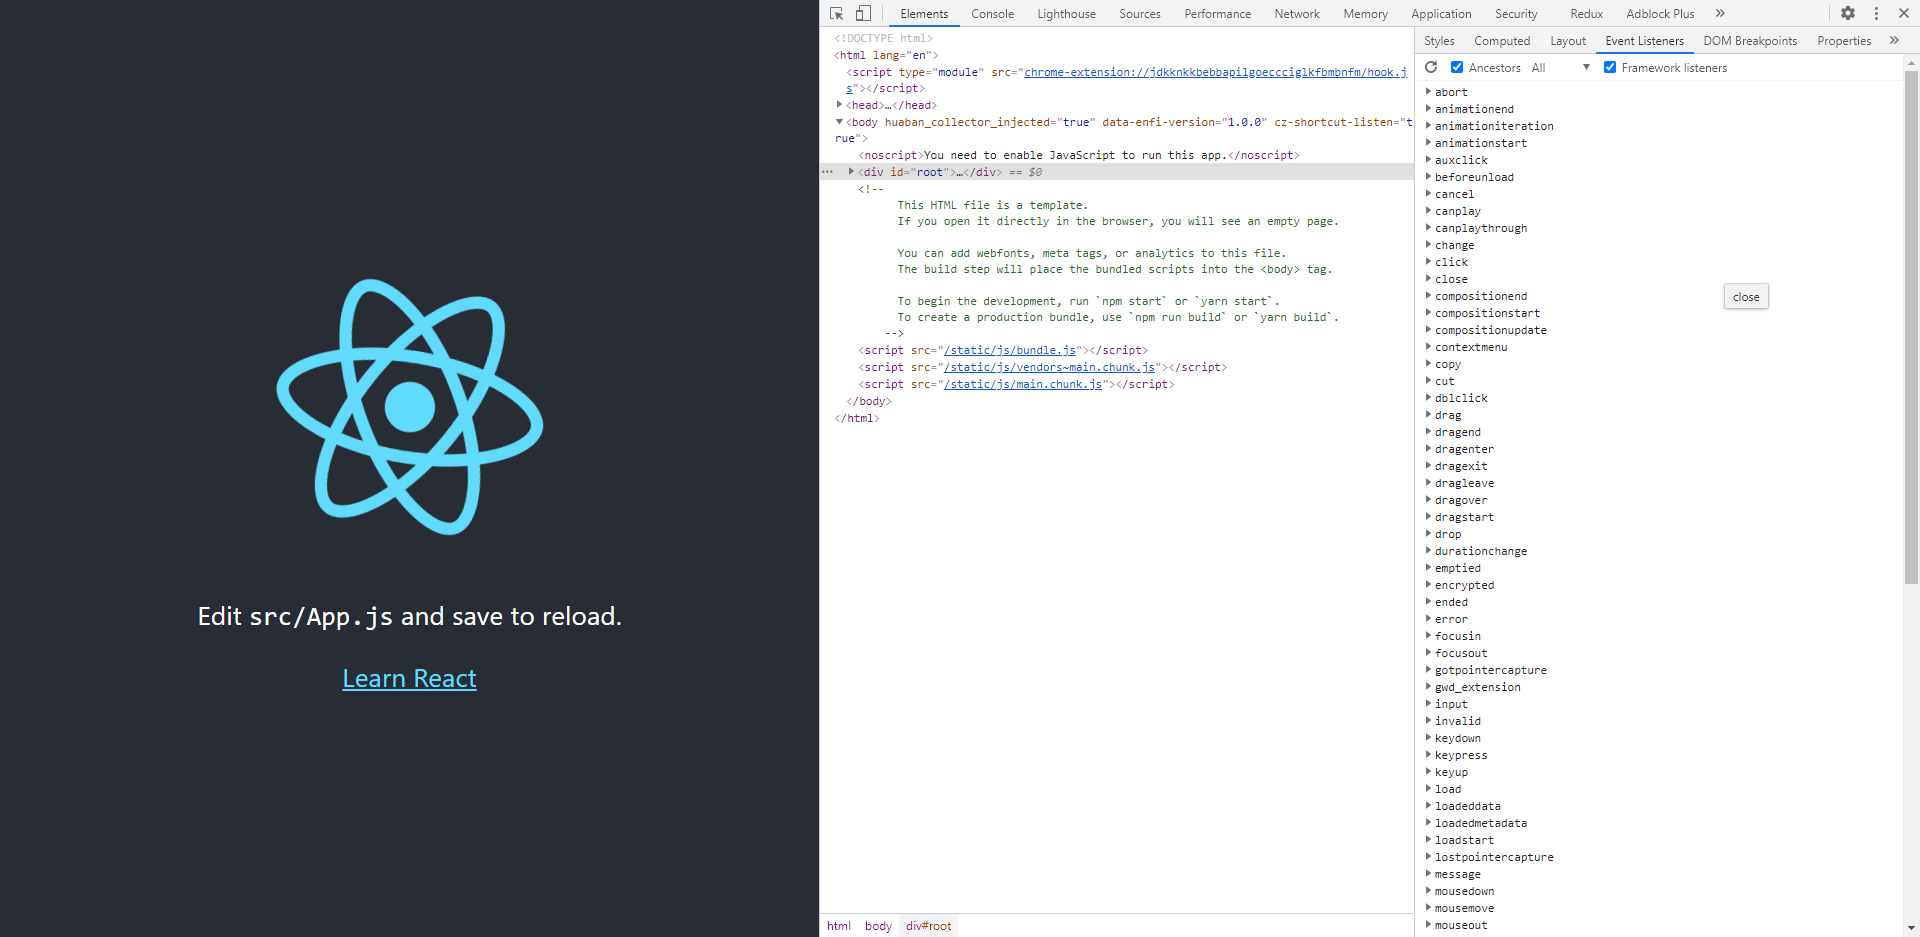Image resolution: width=1920 pixels, height=937 pixels.
Task: Open the Network tab
Action: pyautogui.click(x=1297, y=14)
